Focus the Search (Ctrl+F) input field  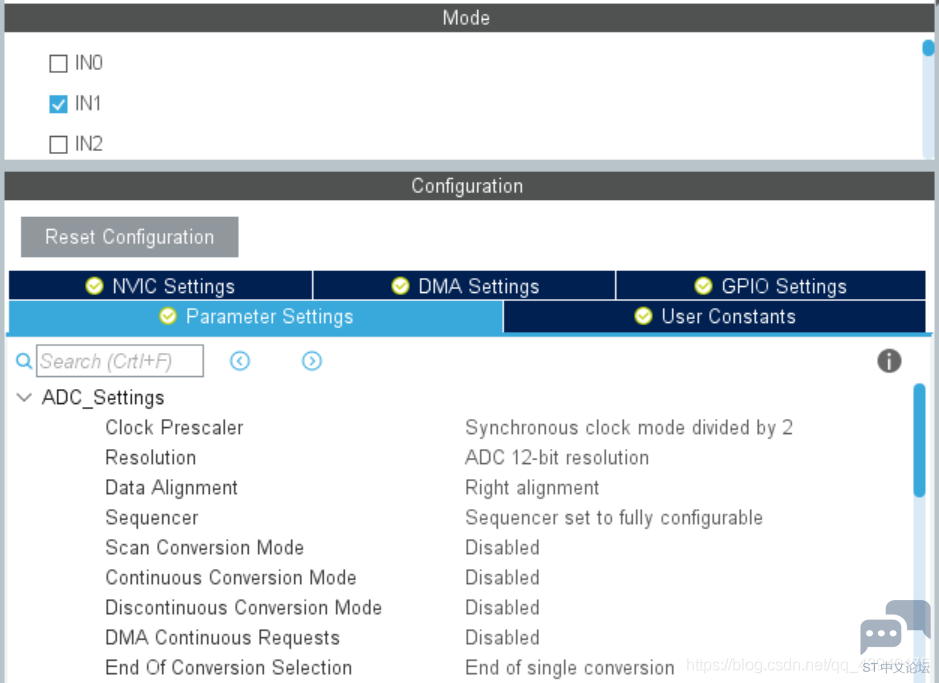click(x=120, y=361)
